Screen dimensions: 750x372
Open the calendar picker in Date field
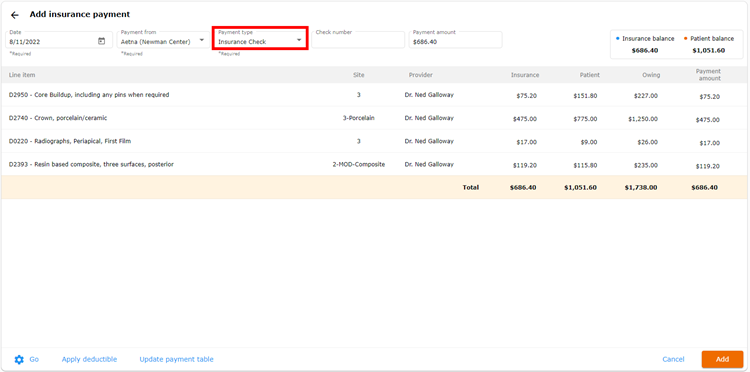(x=101, y=41)
